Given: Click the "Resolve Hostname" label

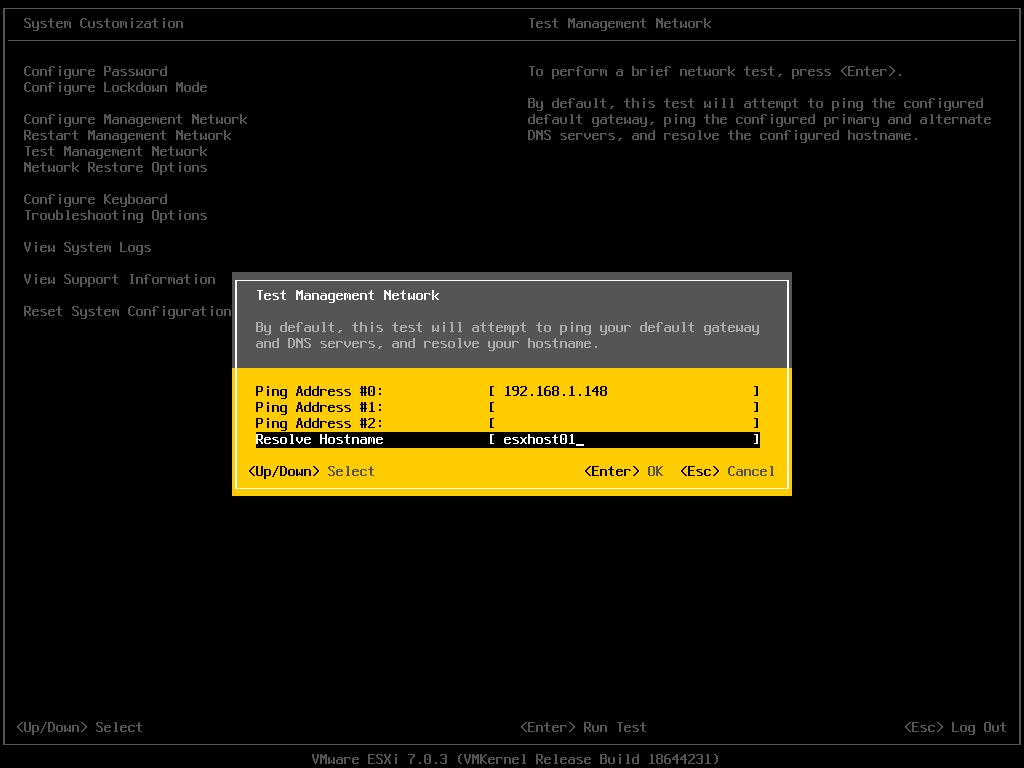Looking at the screenshot, I should (x=319, y=440).
